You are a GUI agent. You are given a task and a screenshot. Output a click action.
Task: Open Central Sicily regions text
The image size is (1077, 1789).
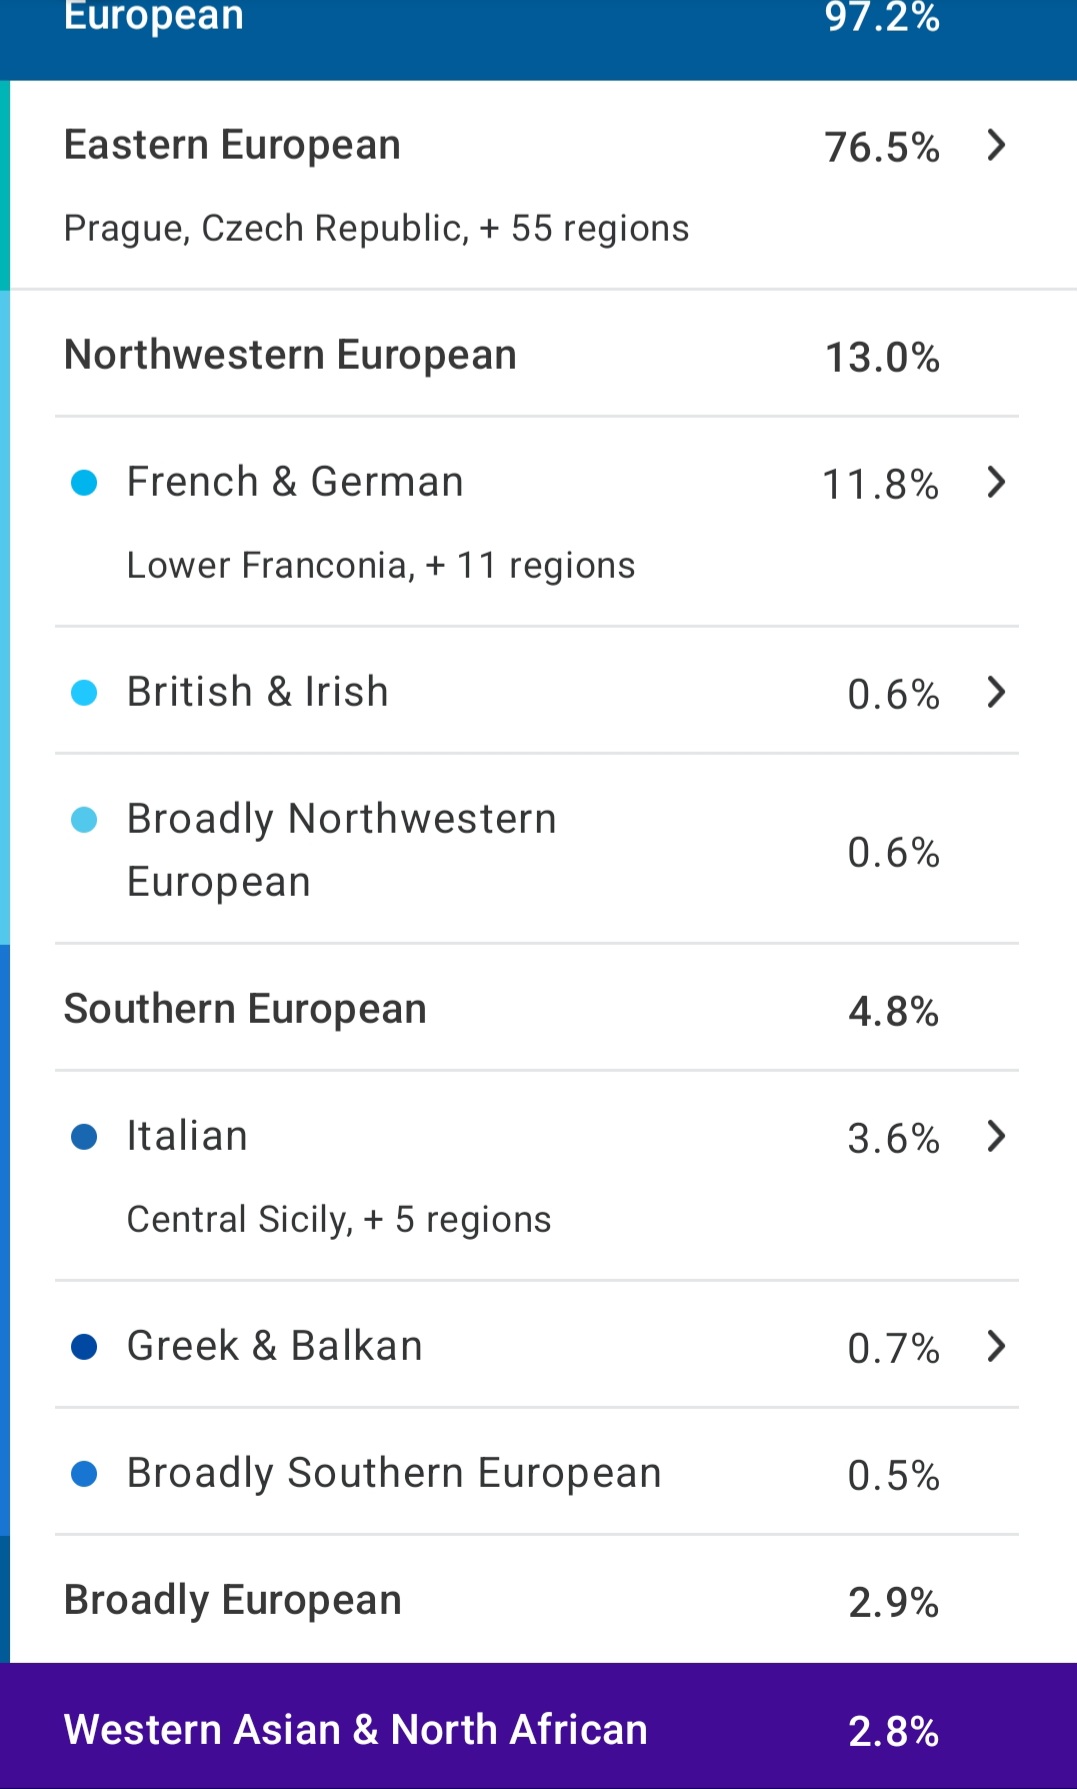pyautogui.click(x=338, y=1220)
